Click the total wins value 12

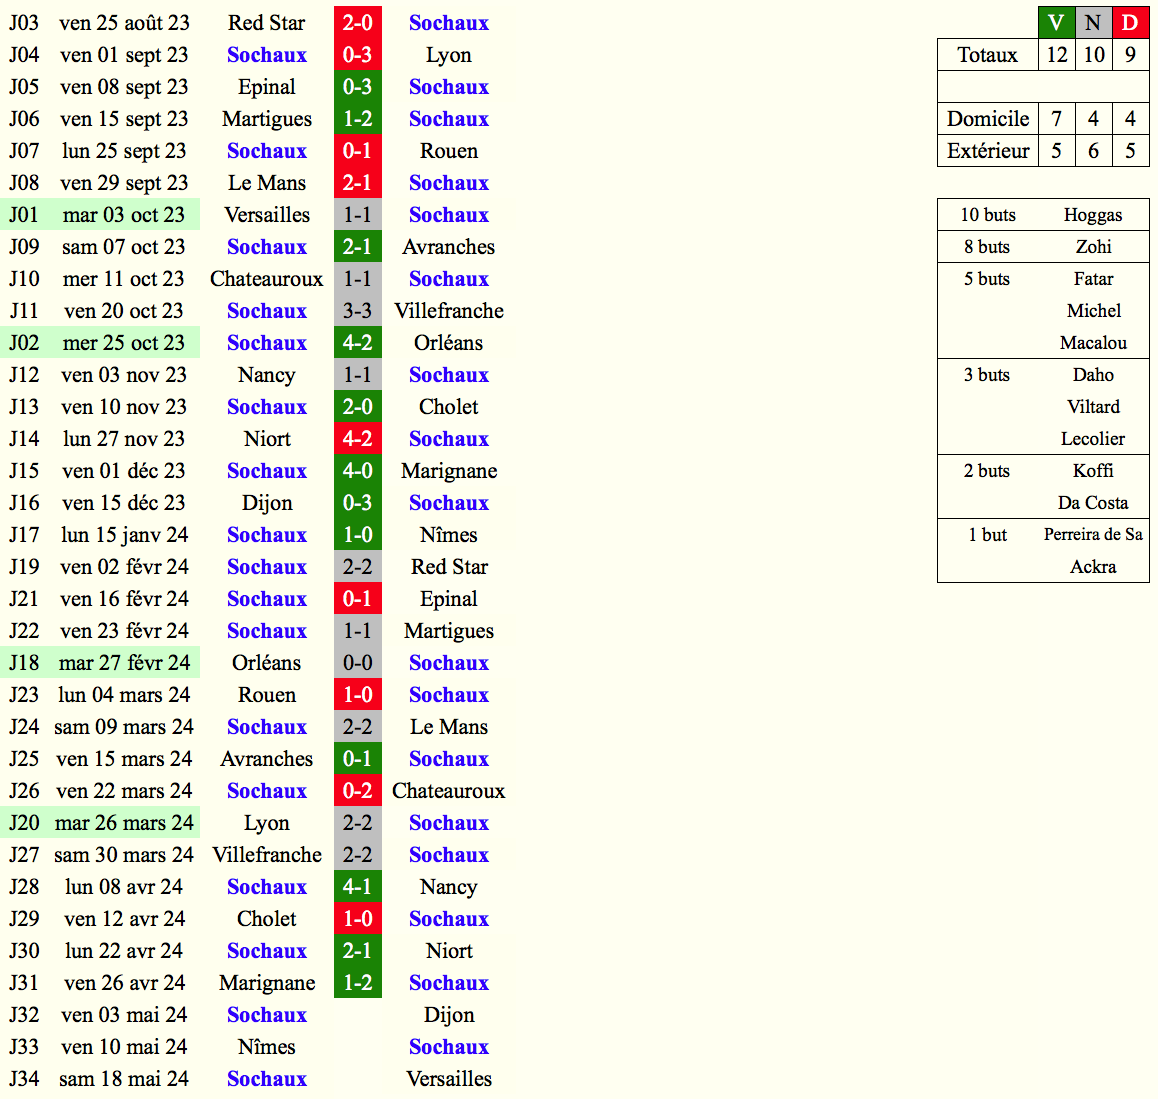point(1057,55)
